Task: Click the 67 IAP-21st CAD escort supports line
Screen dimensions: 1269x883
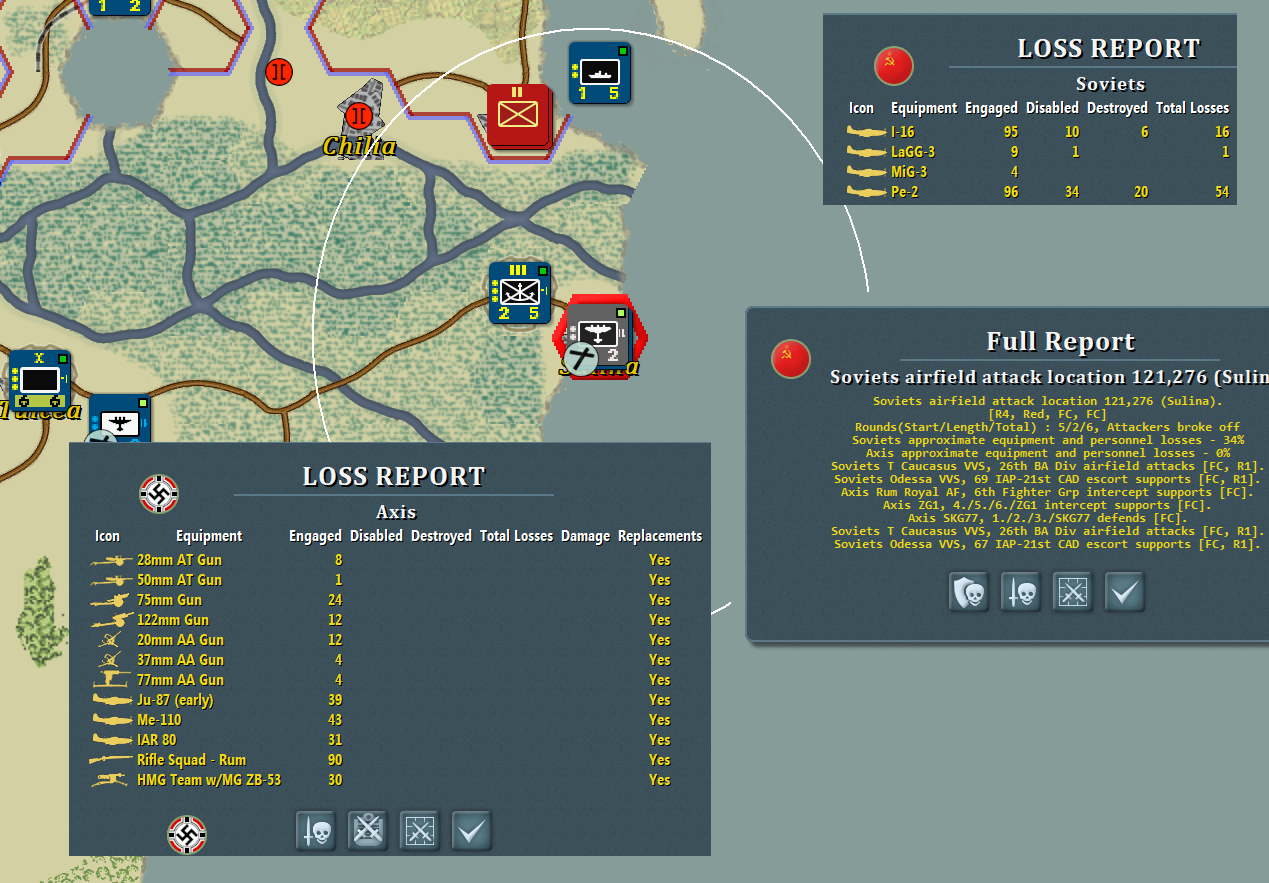Action: tap(1046, 544)
